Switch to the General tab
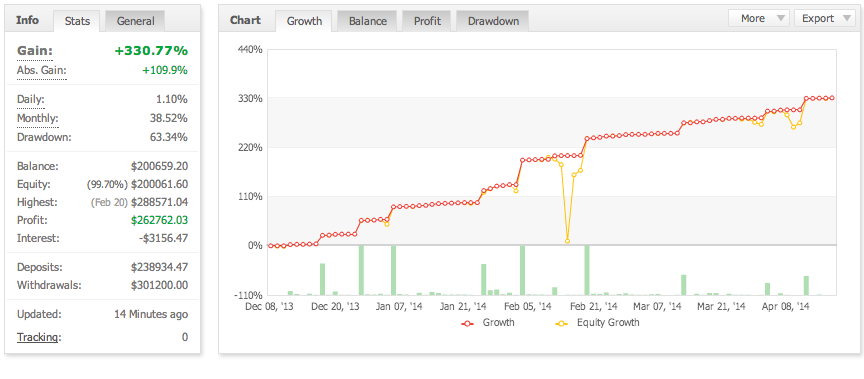The height and width of the screenshot is (379, 864). pyautogui.click(x=135, y=21)
